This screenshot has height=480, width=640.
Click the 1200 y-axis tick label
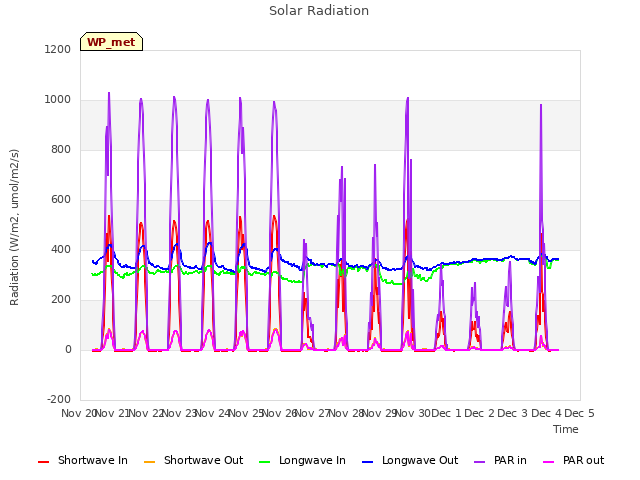click(58, 49)
